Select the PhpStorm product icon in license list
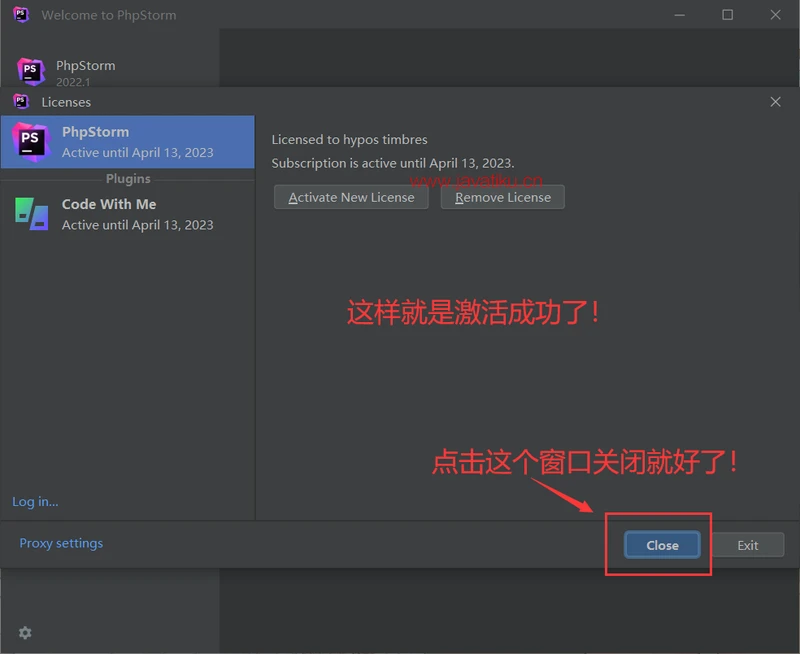 tap(31, 141)
